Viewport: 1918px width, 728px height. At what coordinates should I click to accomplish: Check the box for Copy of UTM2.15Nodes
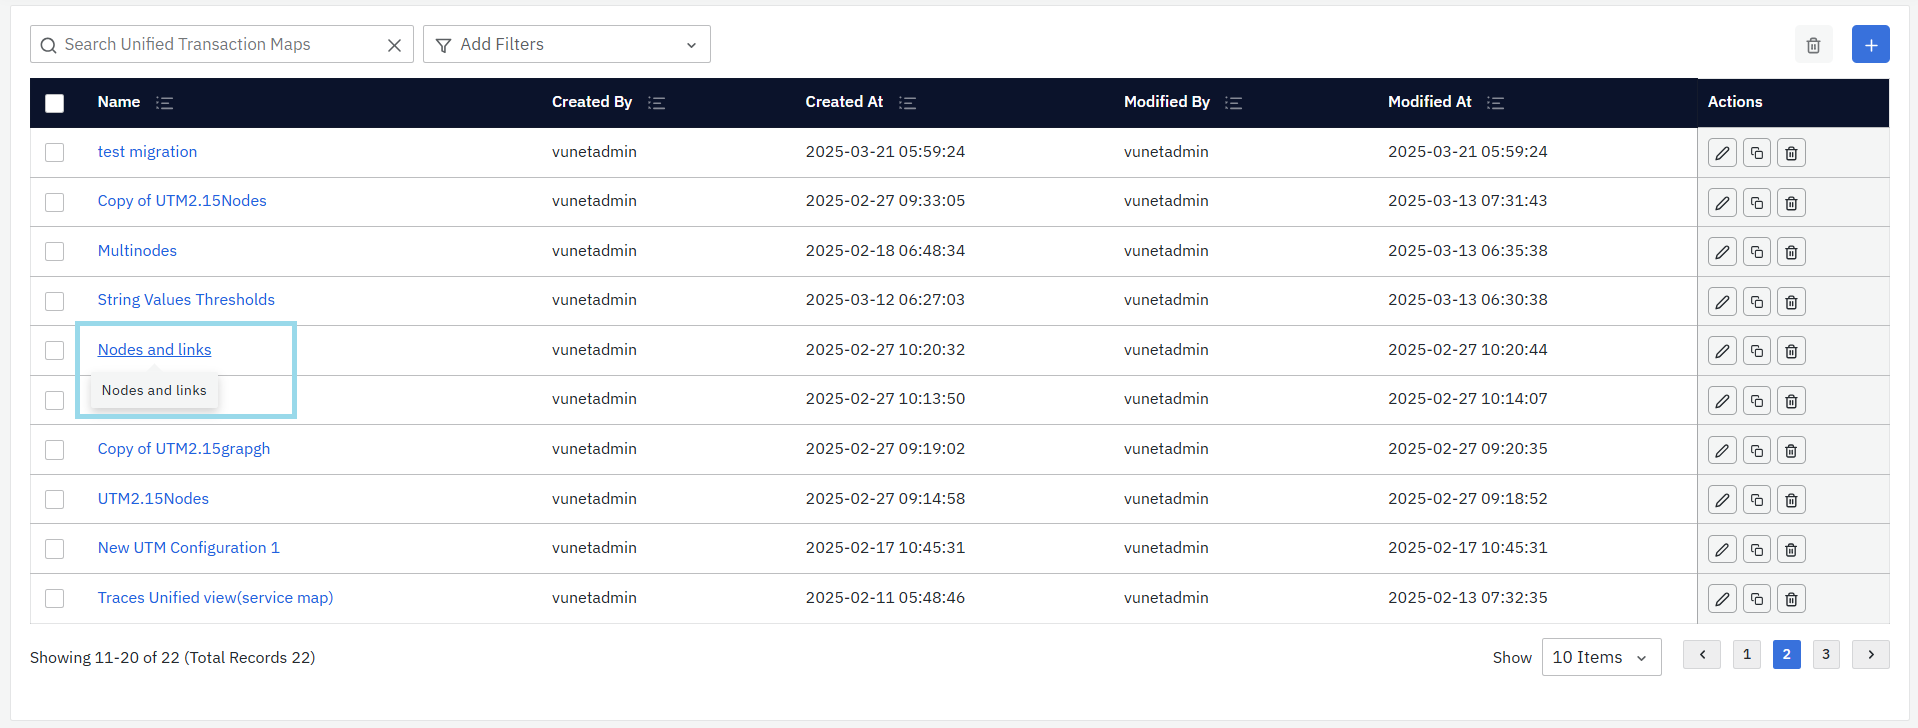click(x=55, y=202)
